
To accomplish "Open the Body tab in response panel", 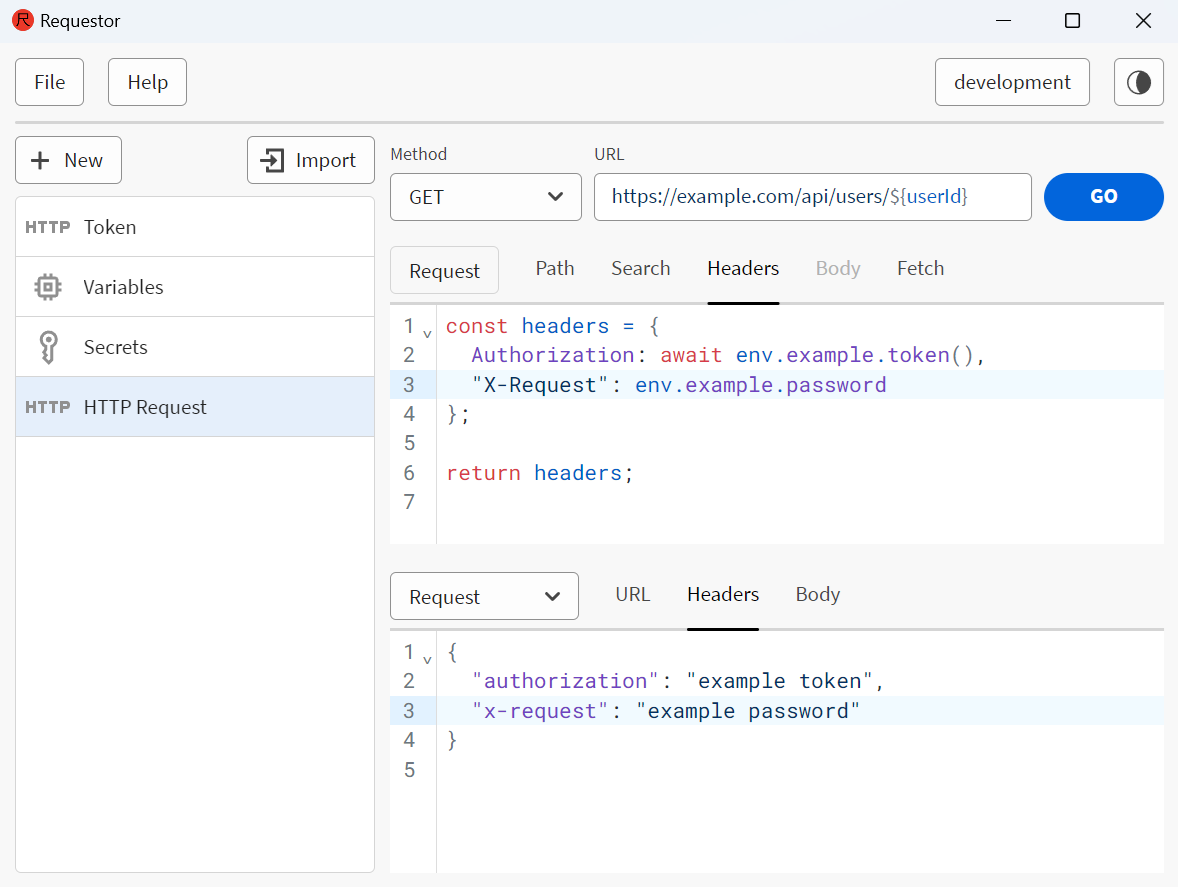I will [x=817, y=594].
